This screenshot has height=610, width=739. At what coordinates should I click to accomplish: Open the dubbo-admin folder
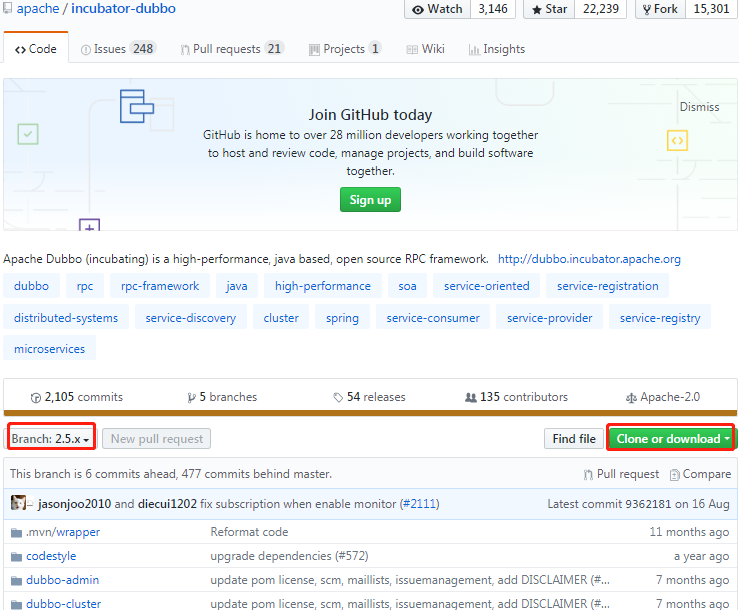[x=63, y=580]
